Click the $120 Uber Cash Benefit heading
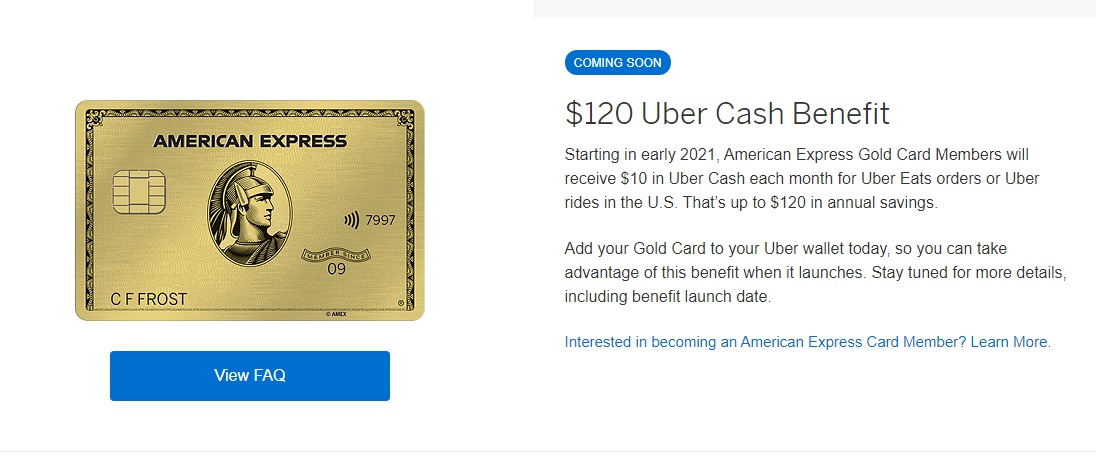Viewport: 1096px width, 459px height. pyautogui.click(x=727, y=114)
